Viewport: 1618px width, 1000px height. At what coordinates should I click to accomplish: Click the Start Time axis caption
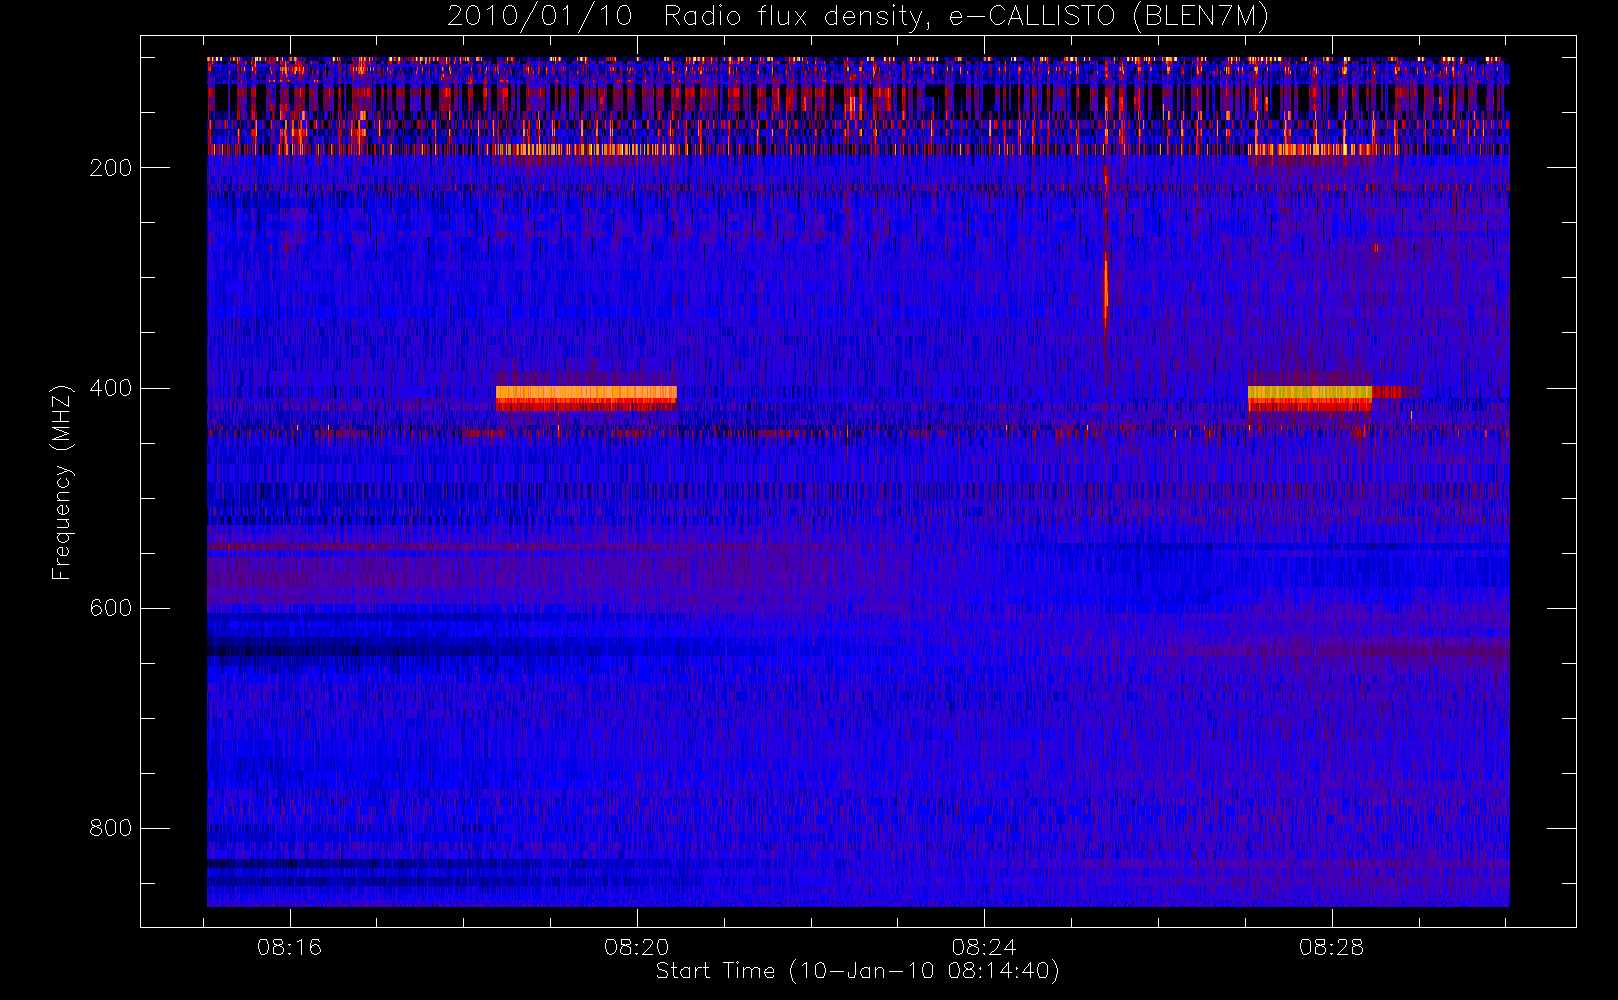click(857, 971)
